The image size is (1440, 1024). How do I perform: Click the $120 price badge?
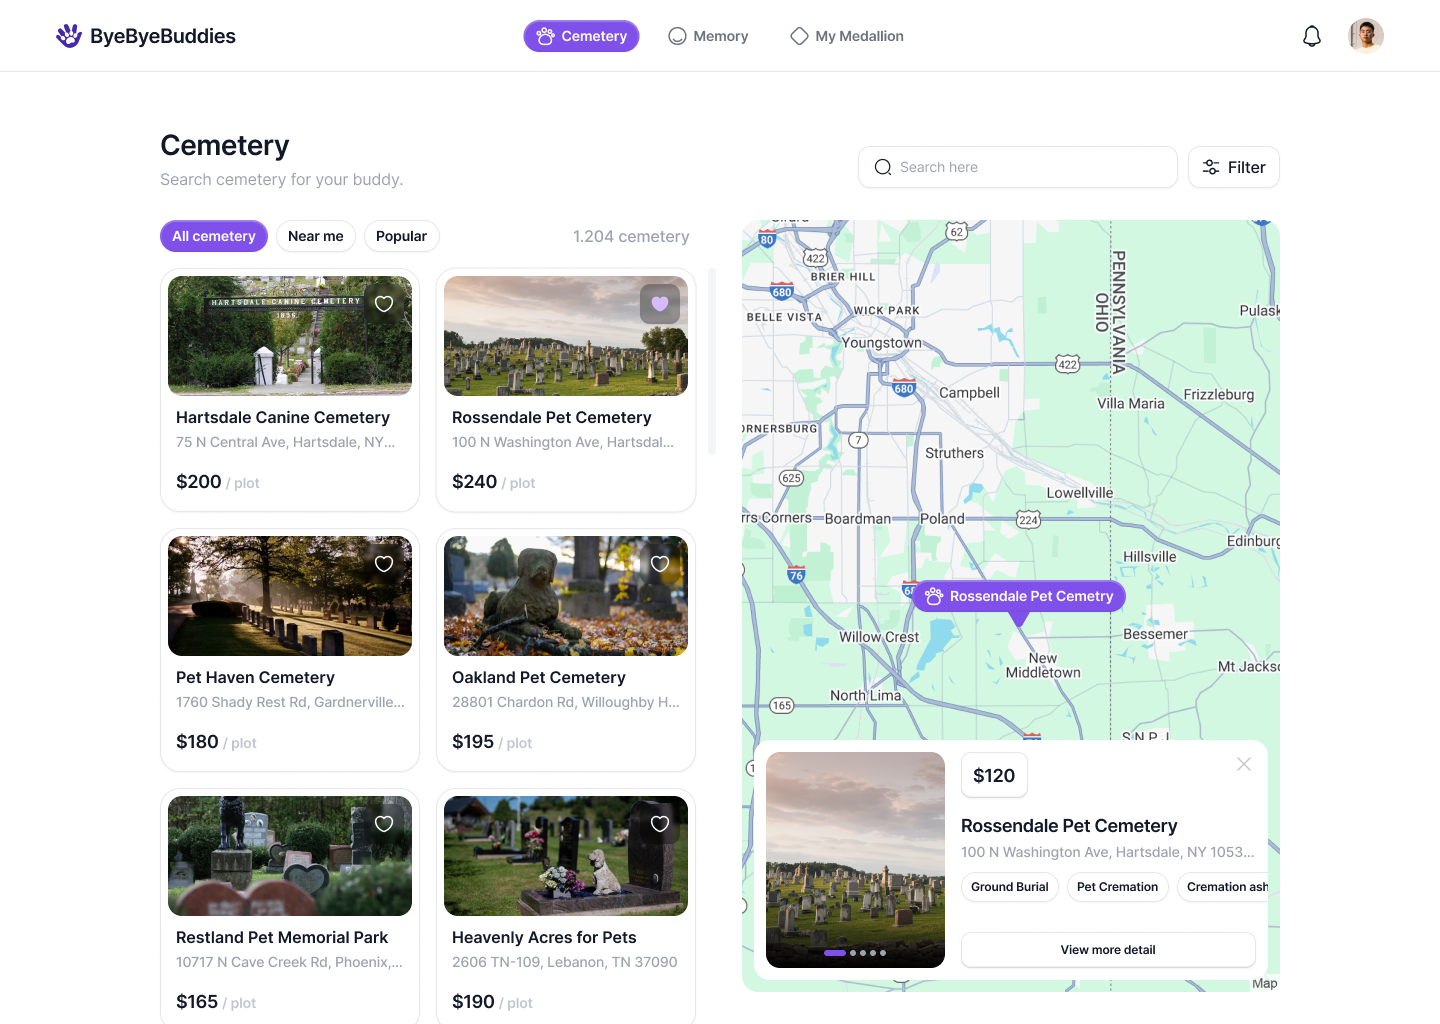[994, 776]
